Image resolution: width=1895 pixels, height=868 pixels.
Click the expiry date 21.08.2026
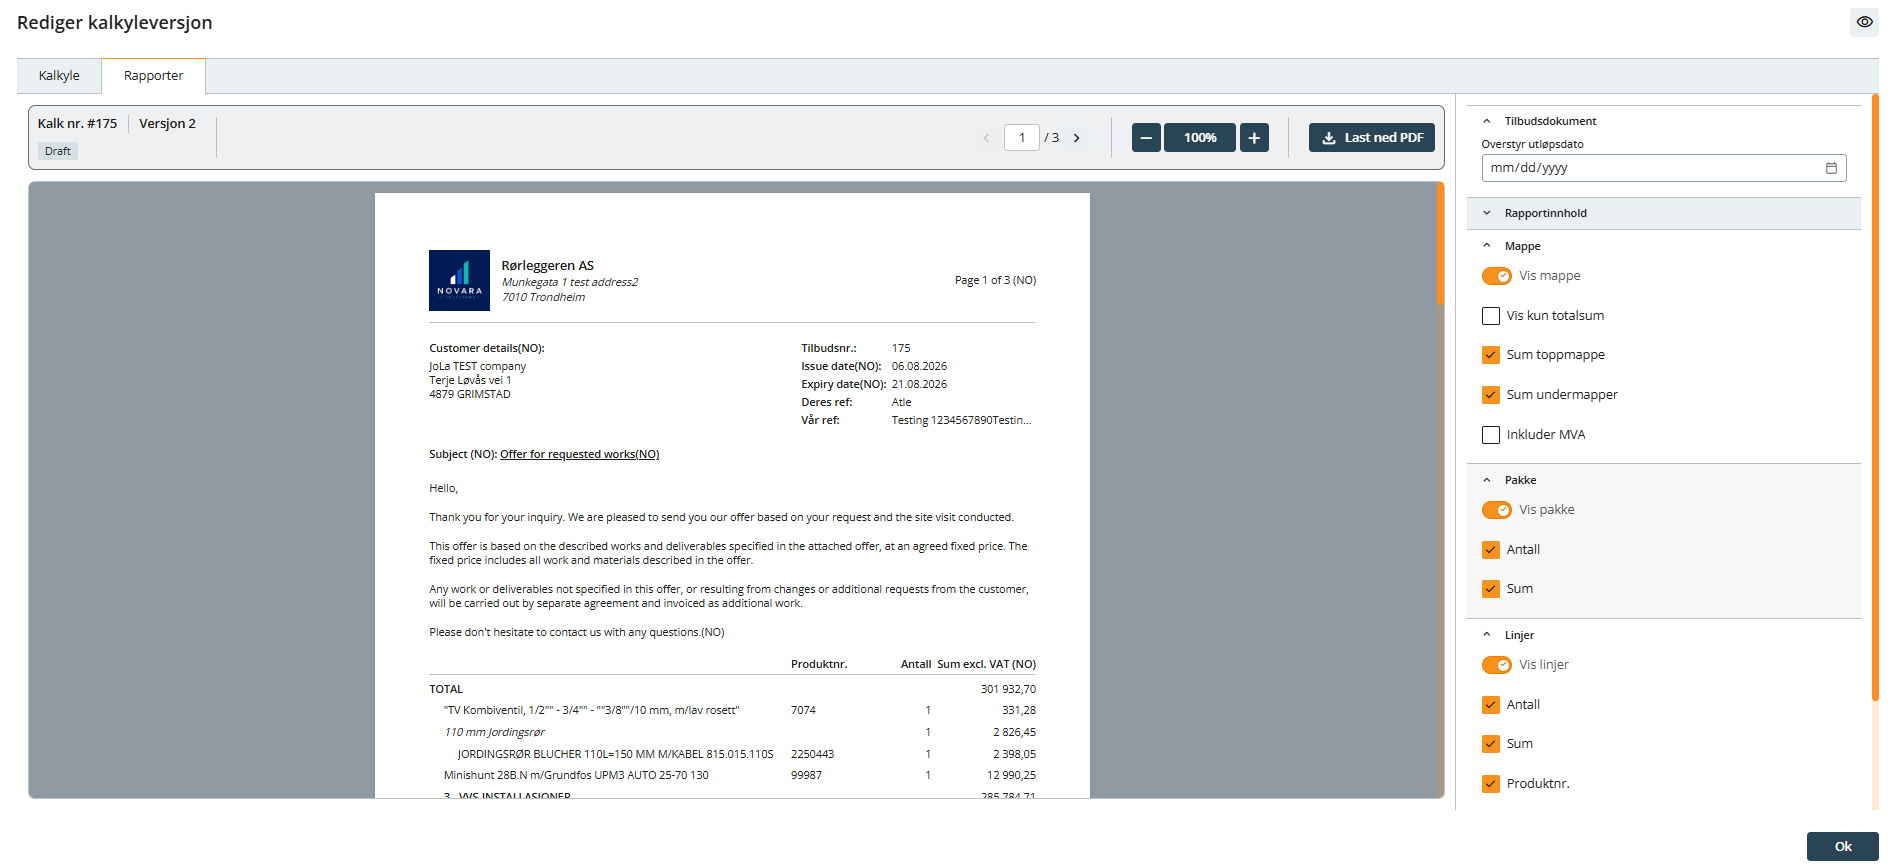click(x=919, y=385)
